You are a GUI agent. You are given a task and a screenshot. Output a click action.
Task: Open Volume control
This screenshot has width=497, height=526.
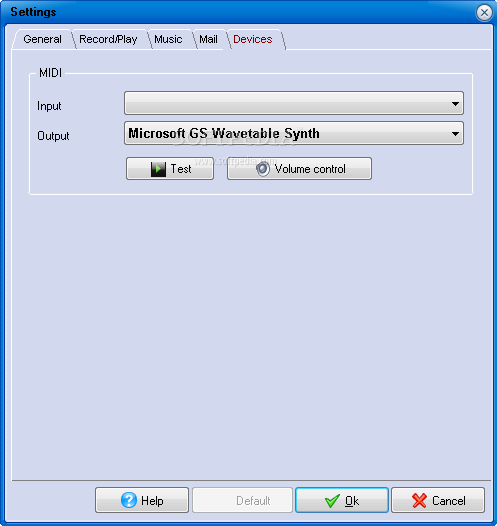pos(299,168)
